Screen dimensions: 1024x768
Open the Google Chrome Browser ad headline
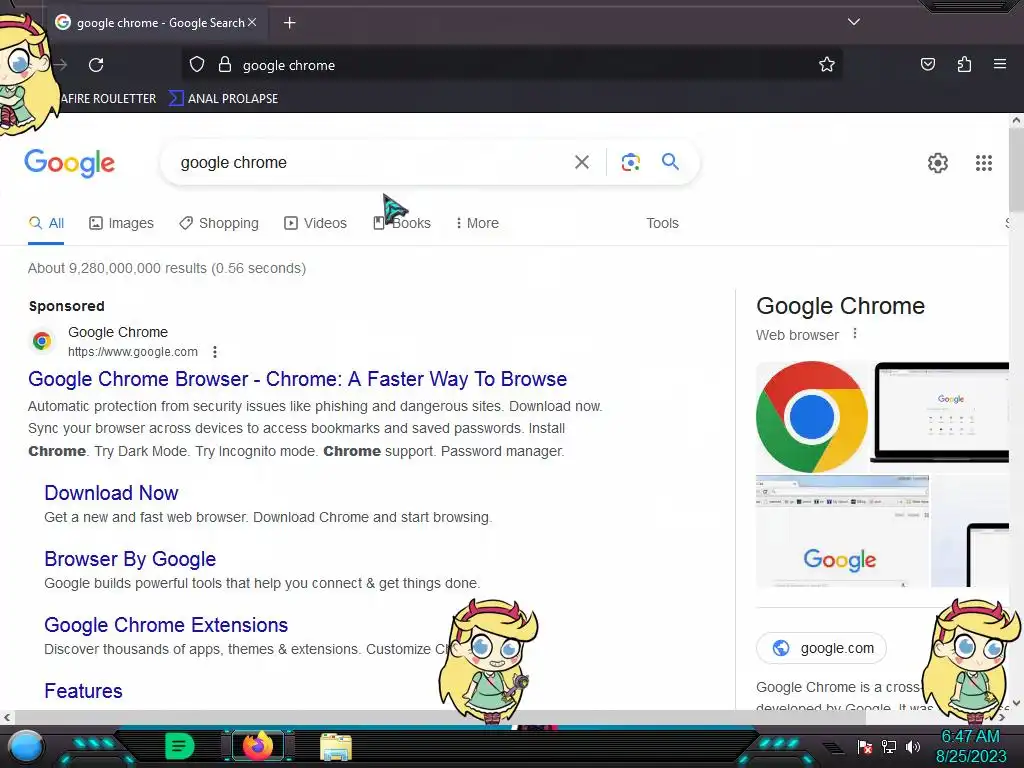(x=298, y=379)
